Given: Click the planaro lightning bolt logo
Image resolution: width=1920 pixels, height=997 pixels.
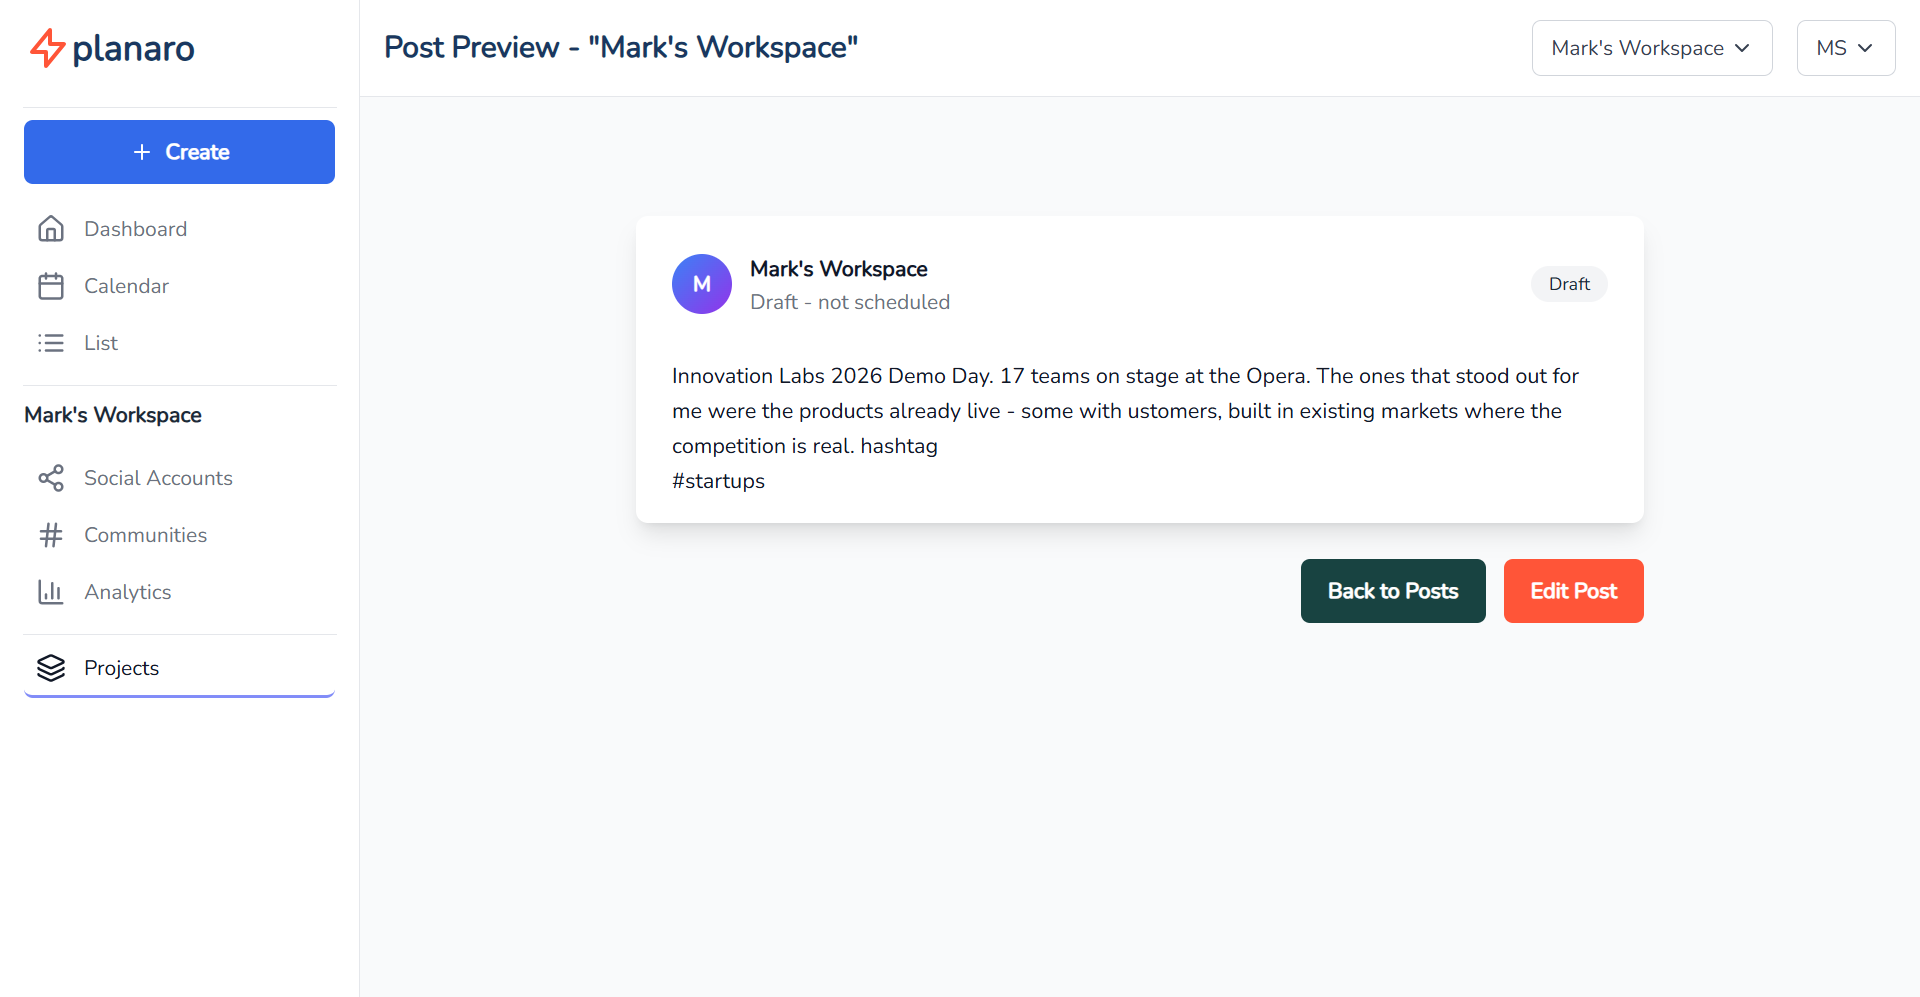Looking at the screenshot, I should click(47, 48).
